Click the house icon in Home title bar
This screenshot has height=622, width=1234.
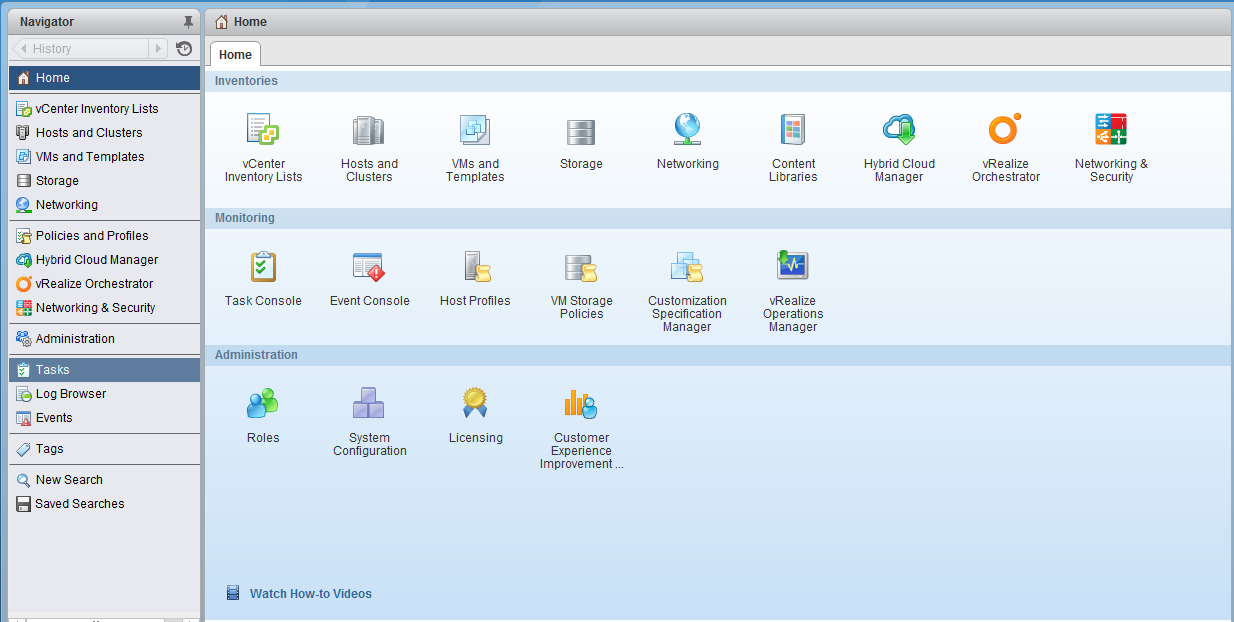click(222, 22)
